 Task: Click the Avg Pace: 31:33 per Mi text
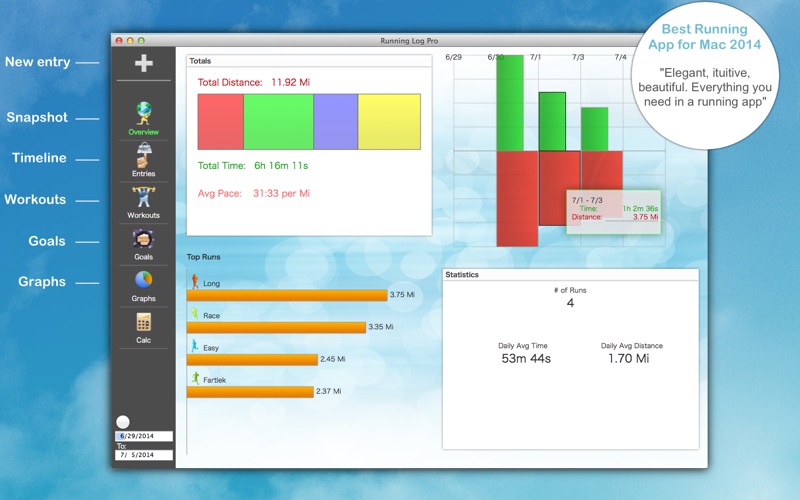click(x=254, y=193)
